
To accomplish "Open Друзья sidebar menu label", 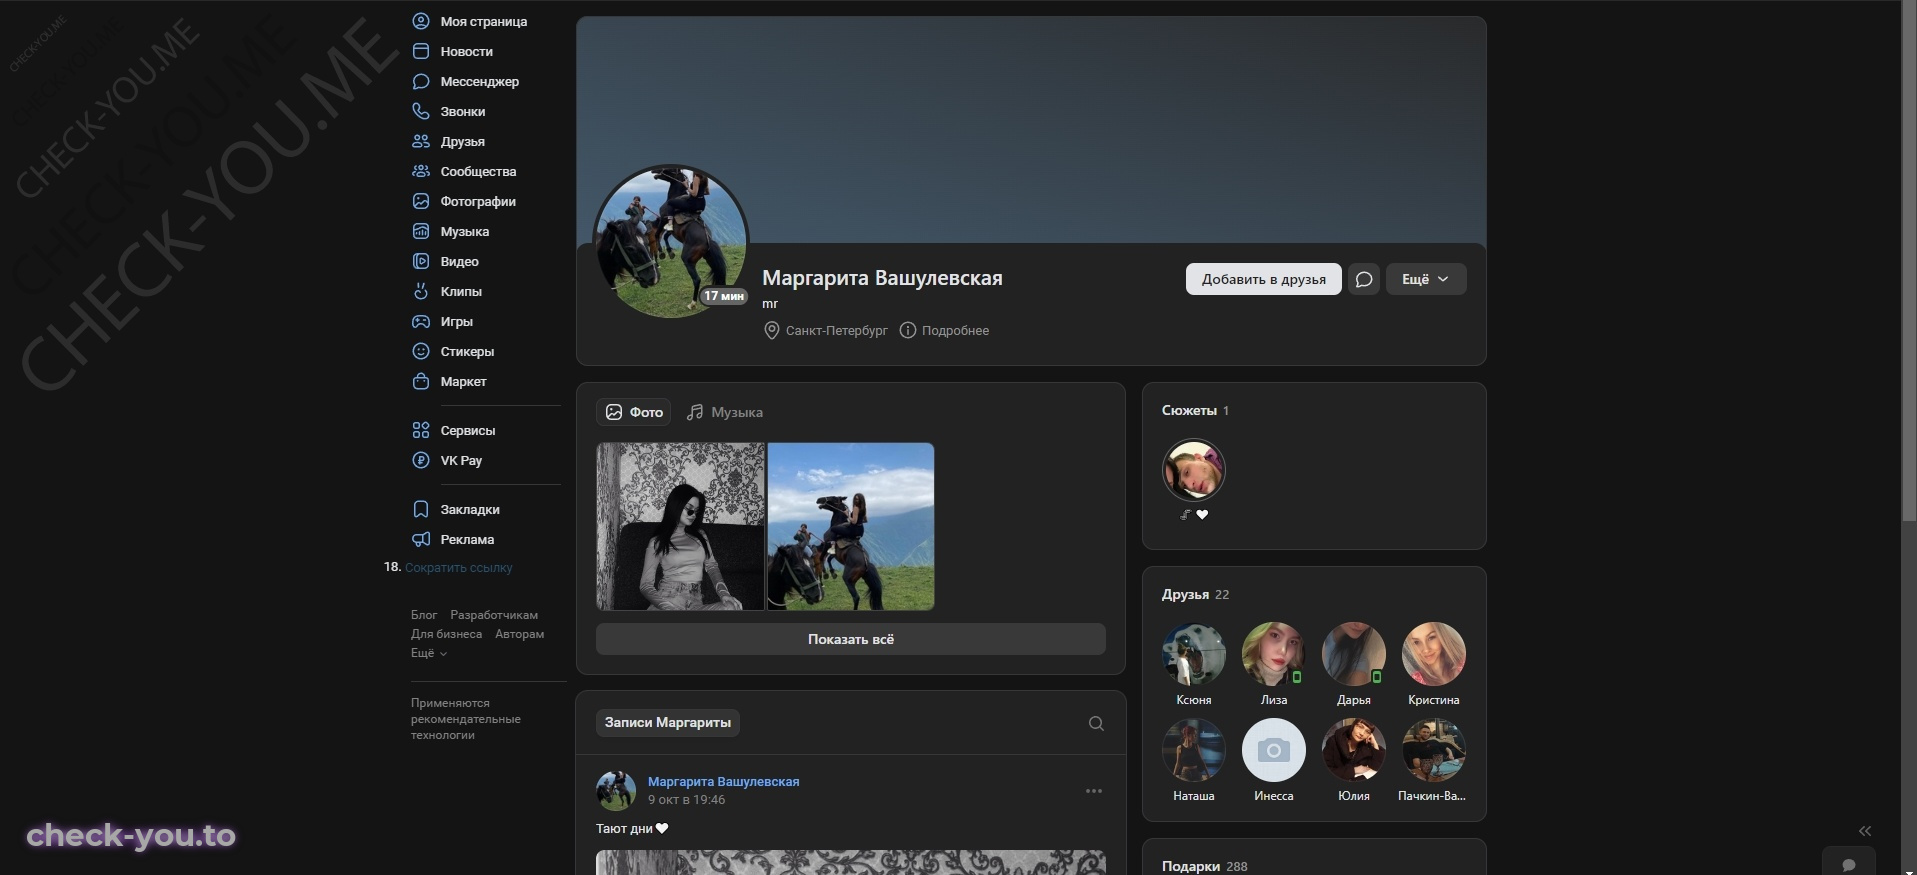I will (x=463, y=141).
